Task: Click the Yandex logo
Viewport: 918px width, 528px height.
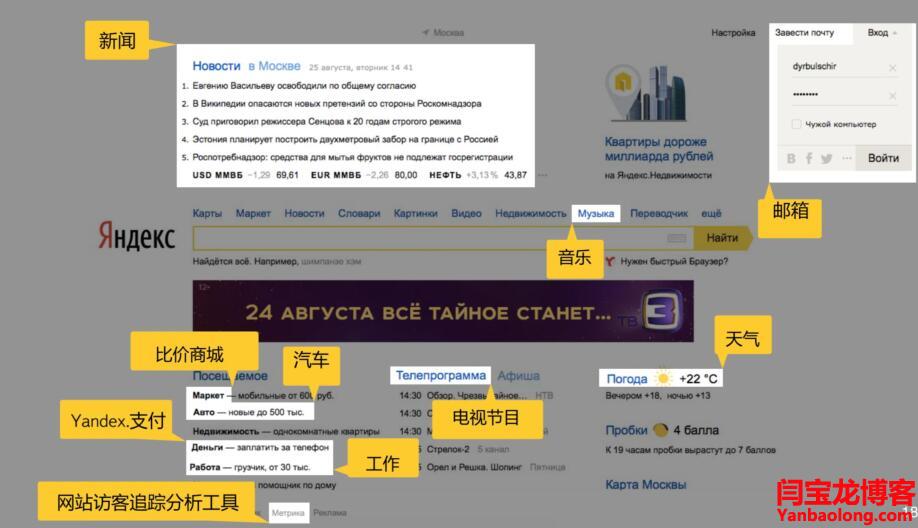Action: [x=137, y=237]
